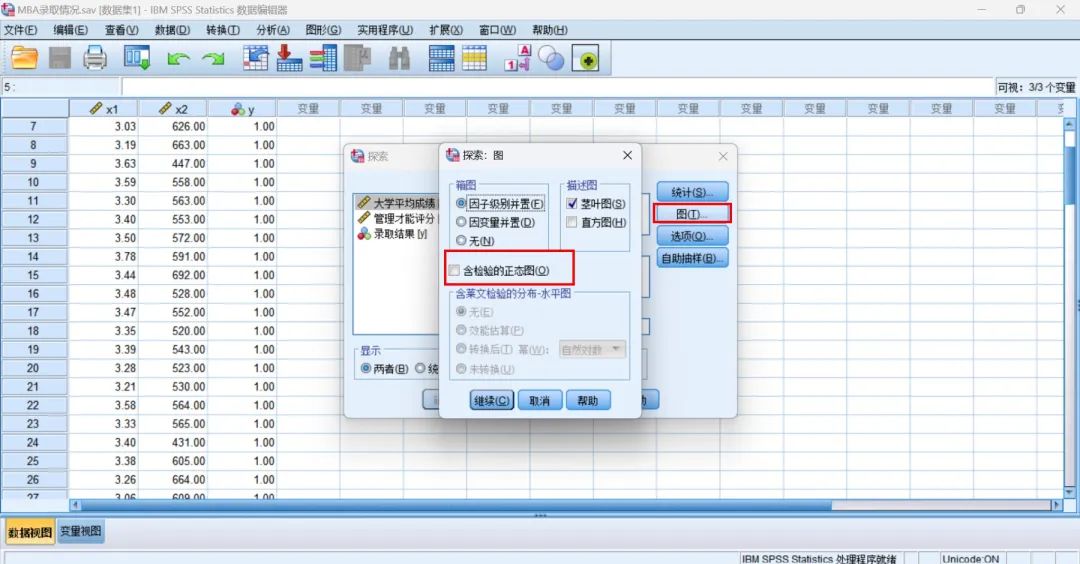
Task: Switch to 变量视图 tab
Action: 81,532
